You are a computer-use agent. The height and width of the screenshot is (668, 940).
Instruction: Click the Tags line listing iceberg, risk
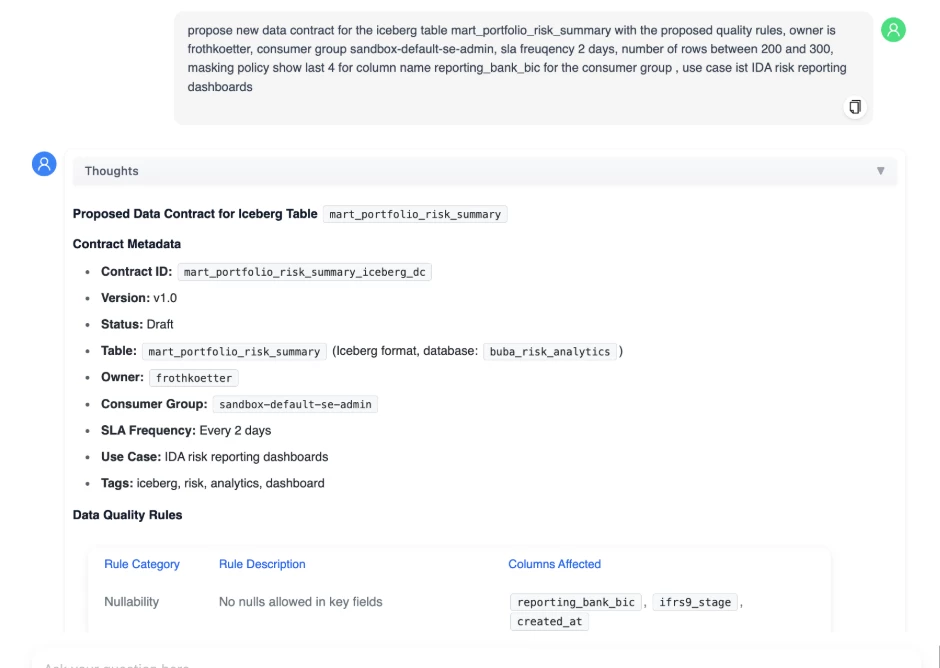213,483
